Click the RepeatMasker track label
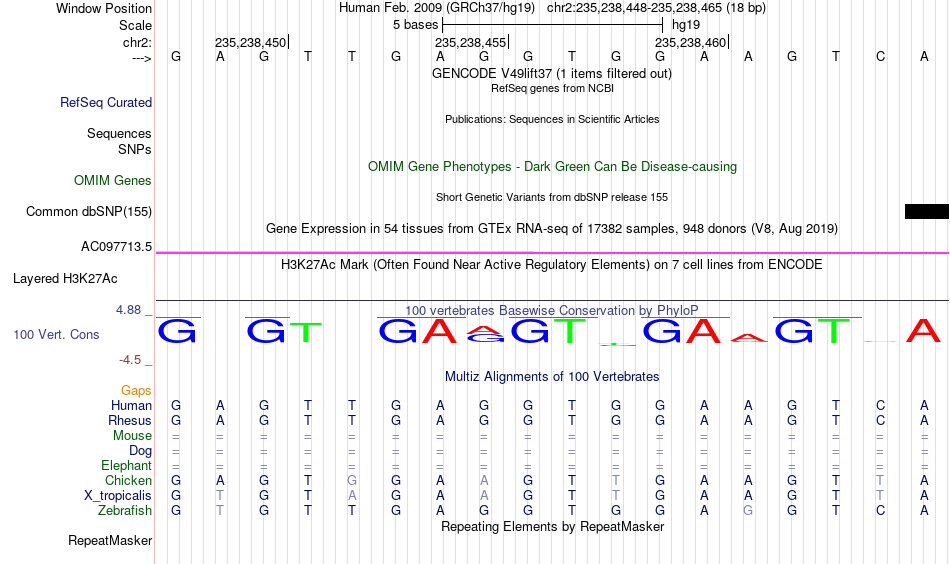Image resolution: width=950 pixels, height=564 pixels. (110, 540)
